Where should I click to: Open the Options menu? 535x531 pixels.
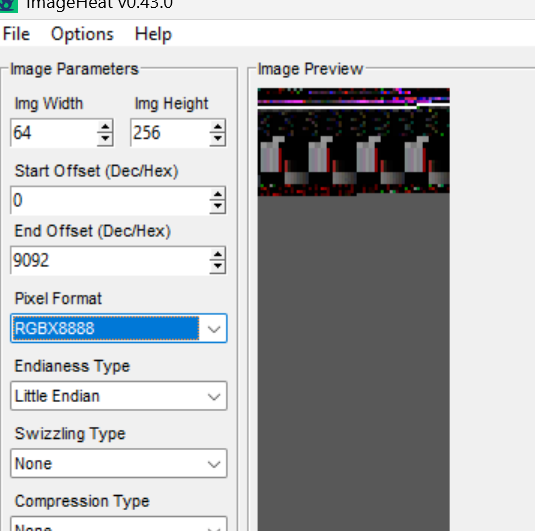point(82,34)
